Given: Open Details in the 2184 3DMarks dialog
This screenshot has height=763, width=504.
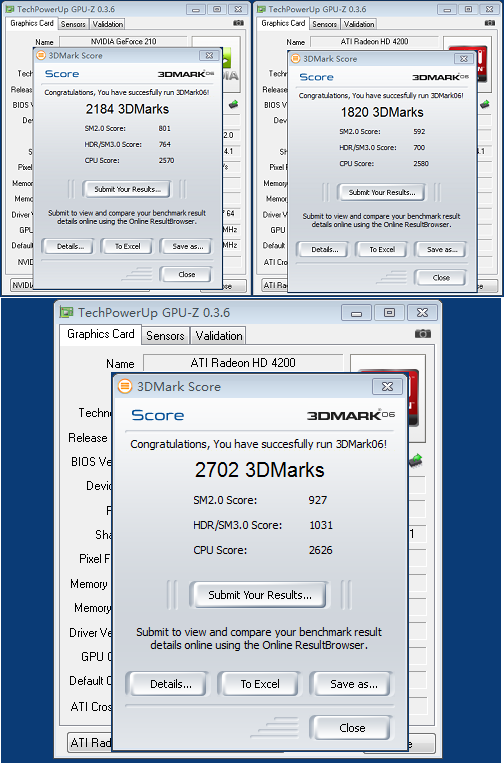Looking at the screenshot, I should [x=70, y=246].
